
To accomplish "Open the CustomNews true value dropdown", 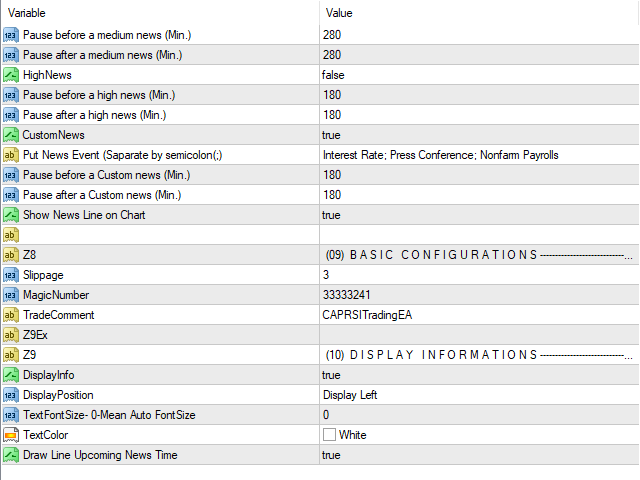I will 479,135.
